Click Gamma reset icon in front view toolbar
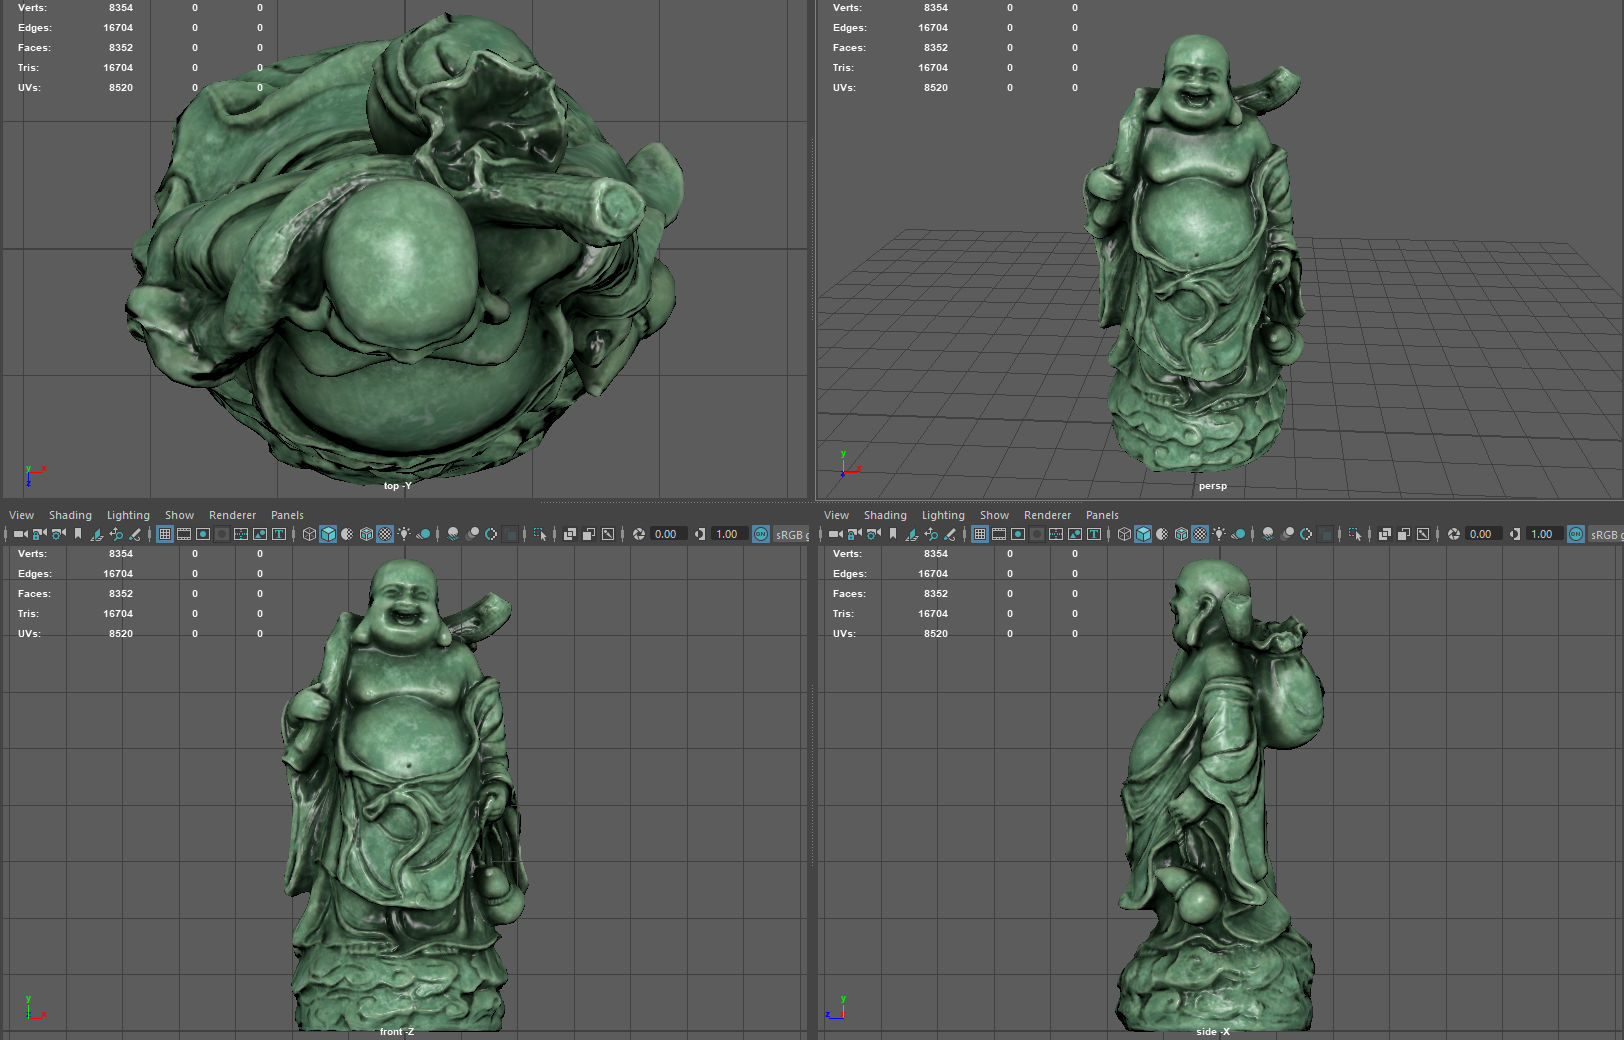The image size is (1624, 1040). pos(700,534)
